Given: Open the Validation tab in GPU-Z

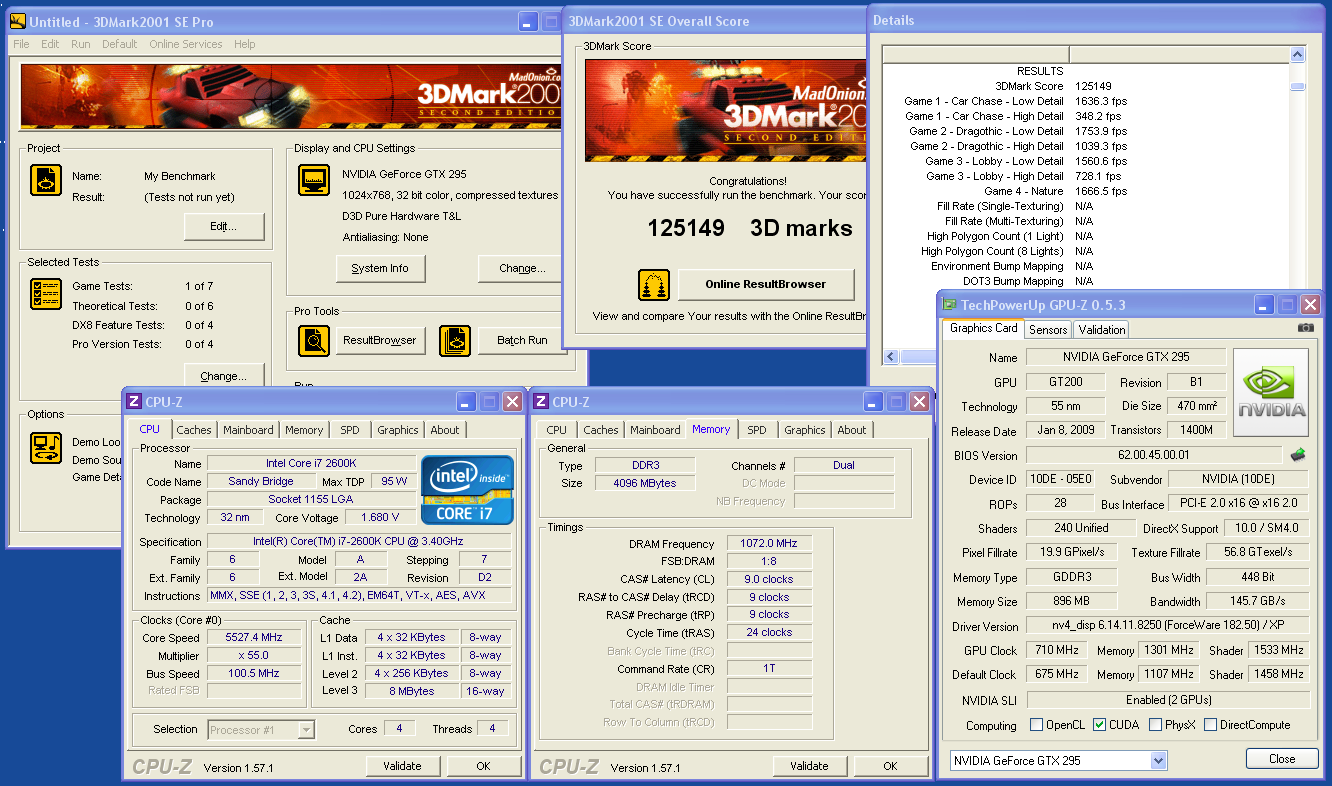Looking at the screenshot, I should click(x=1102, y=329).
